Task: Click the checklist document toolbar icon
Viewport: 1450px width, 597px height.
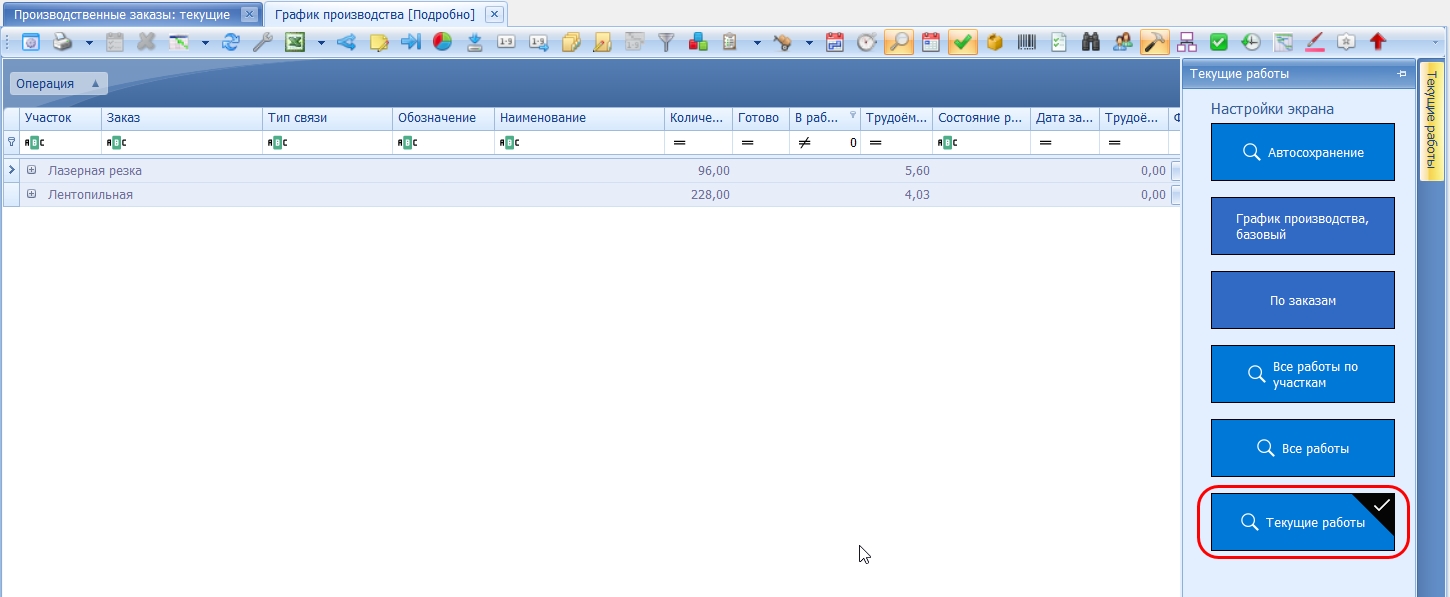Action: tap(1059, 42)
